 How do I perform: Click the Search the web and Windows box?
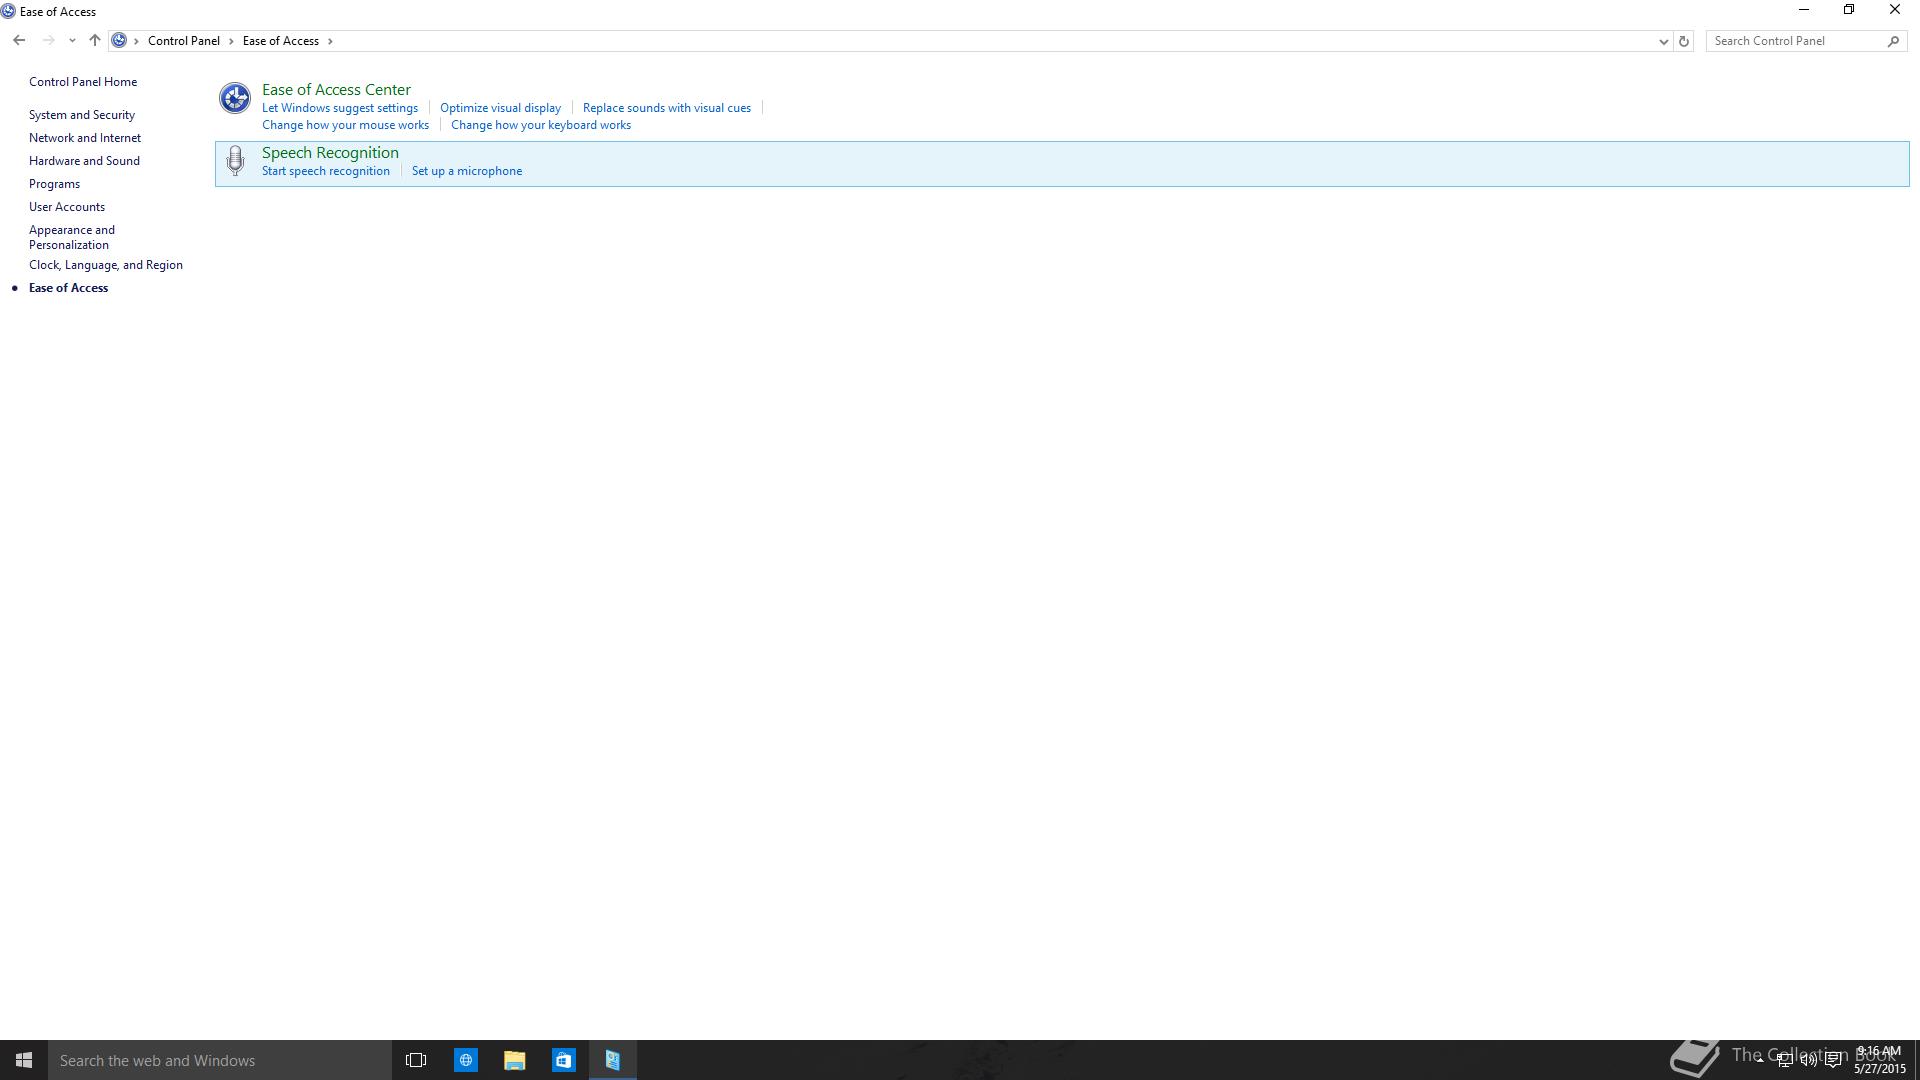click(220, 1060)
